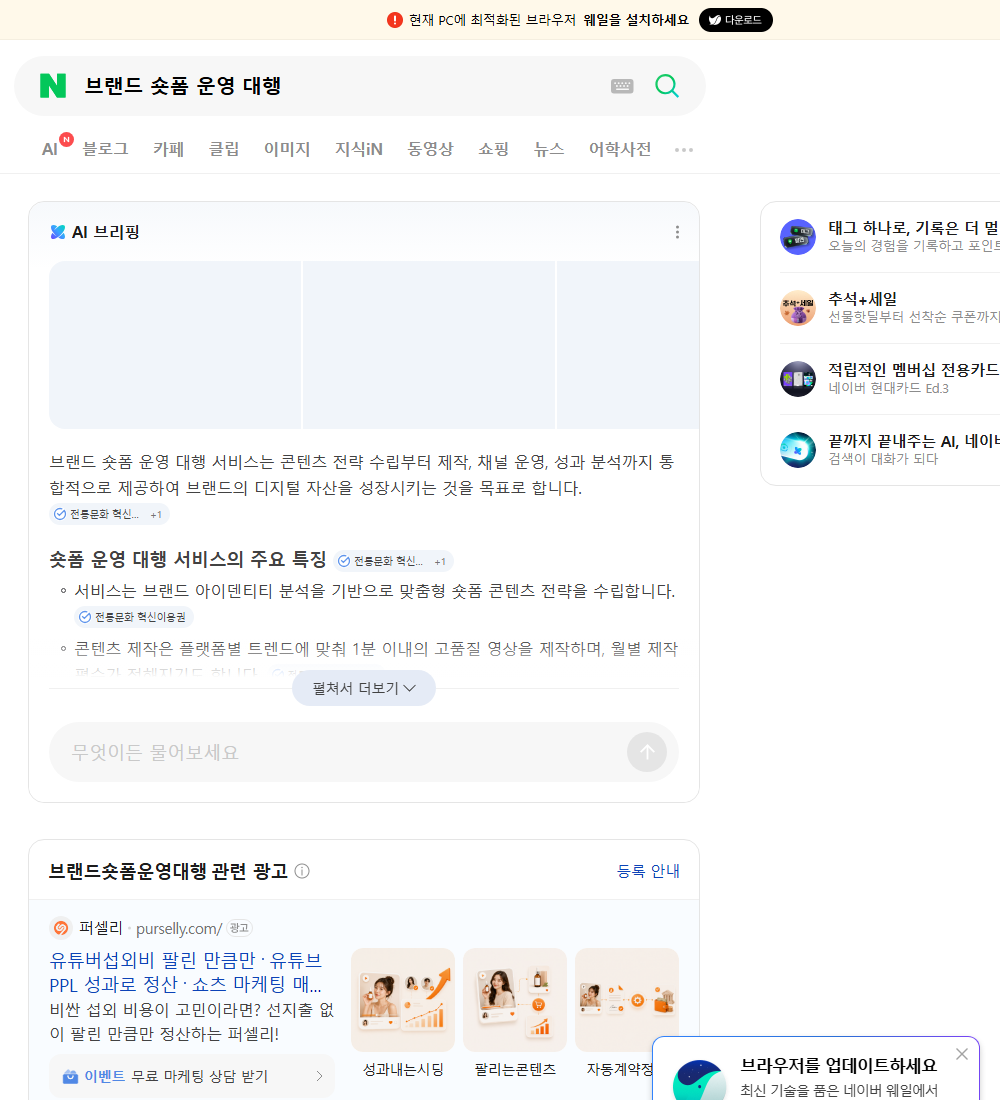Expand more search tabs via ellipsis
Viewport: 1000px width, 1100px height.
point(684,149)
